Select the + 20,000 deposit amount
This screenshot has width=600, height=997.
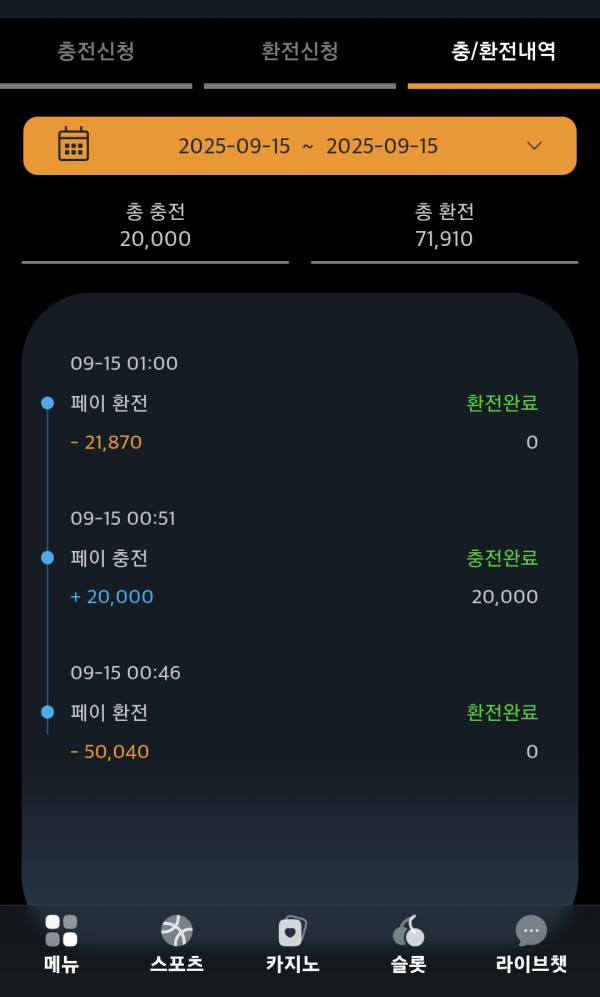pos(112,597)
